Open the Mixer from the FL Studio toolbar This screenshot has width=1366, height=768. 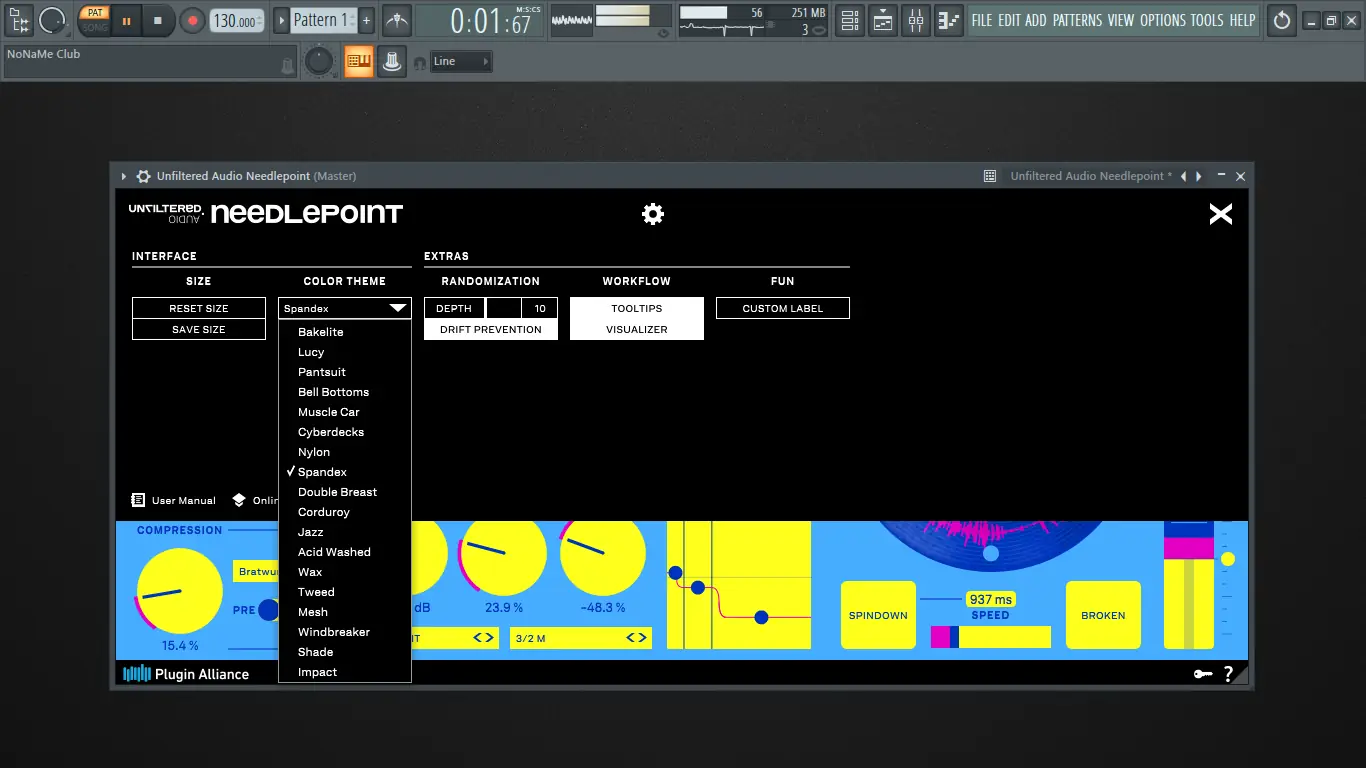915,20
